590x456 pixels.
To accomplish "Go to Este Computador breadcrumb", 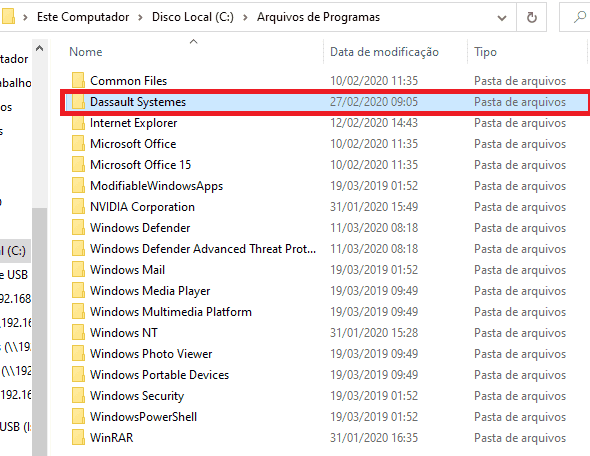I will [83, 17].
